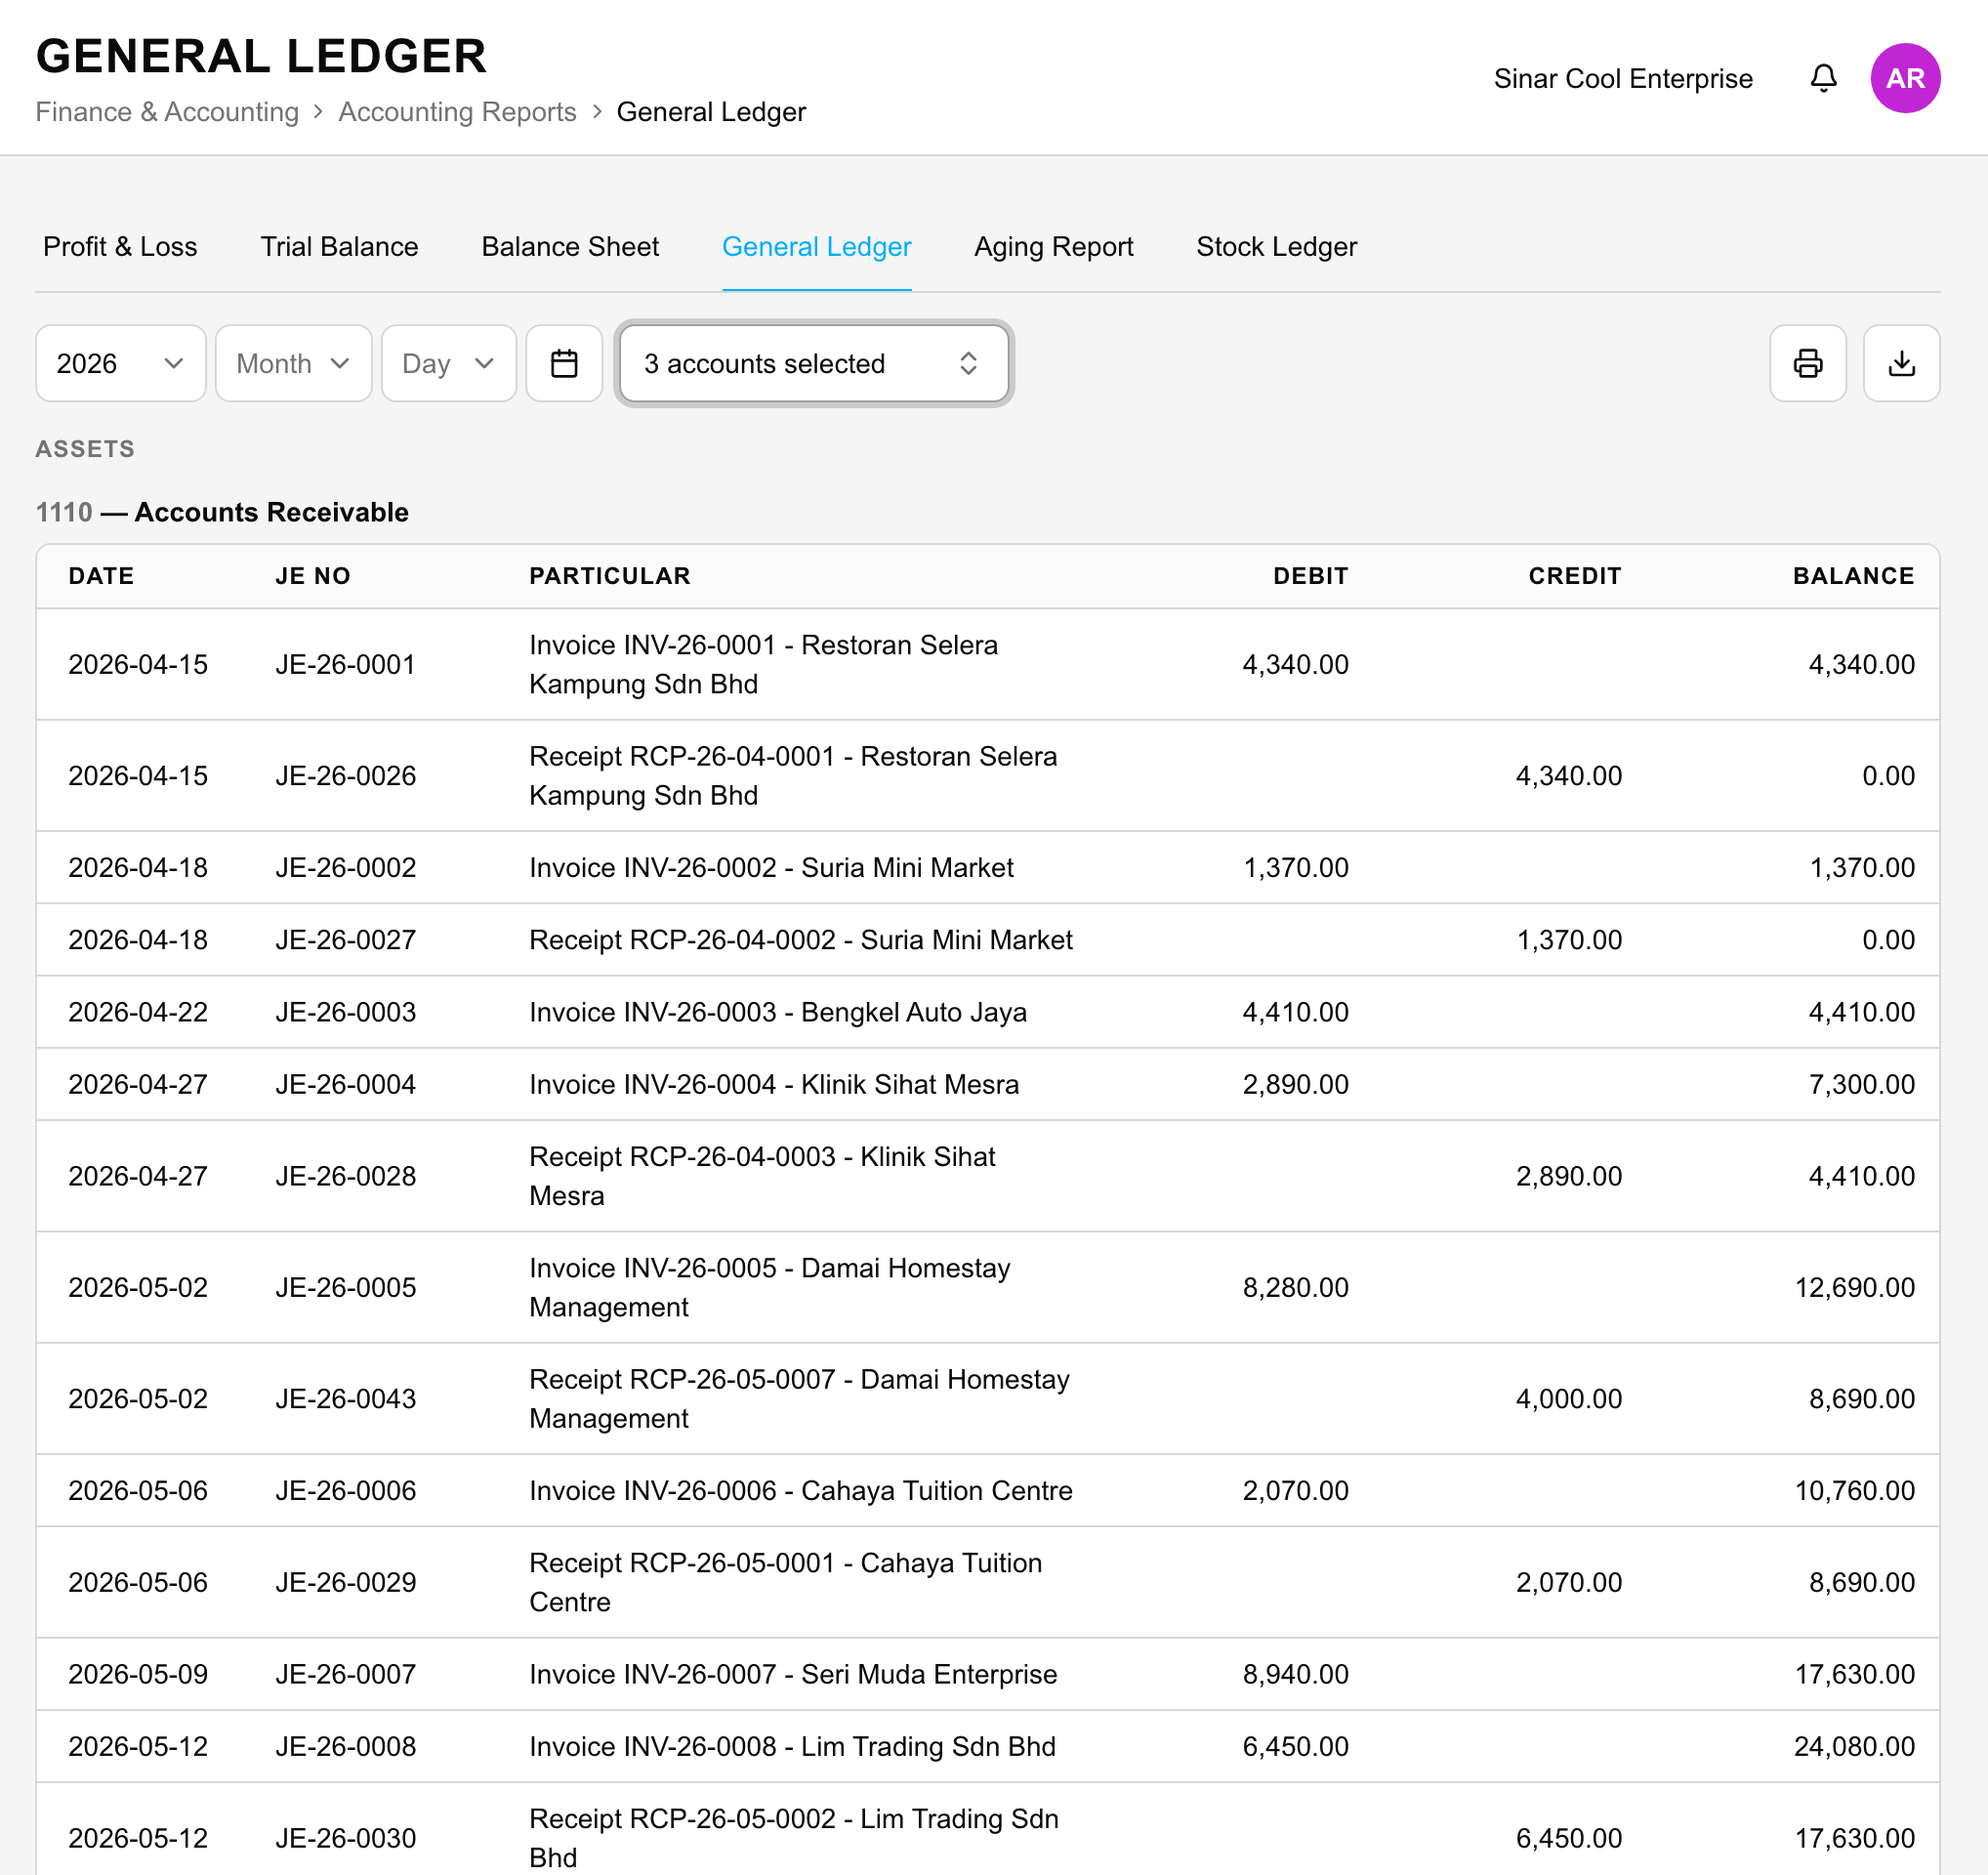The width and height of the screenshot is (1988, 1875).
Task: Switch to the Profit & Loss tab
Action: pyautogui.click(x=120, y=247)
